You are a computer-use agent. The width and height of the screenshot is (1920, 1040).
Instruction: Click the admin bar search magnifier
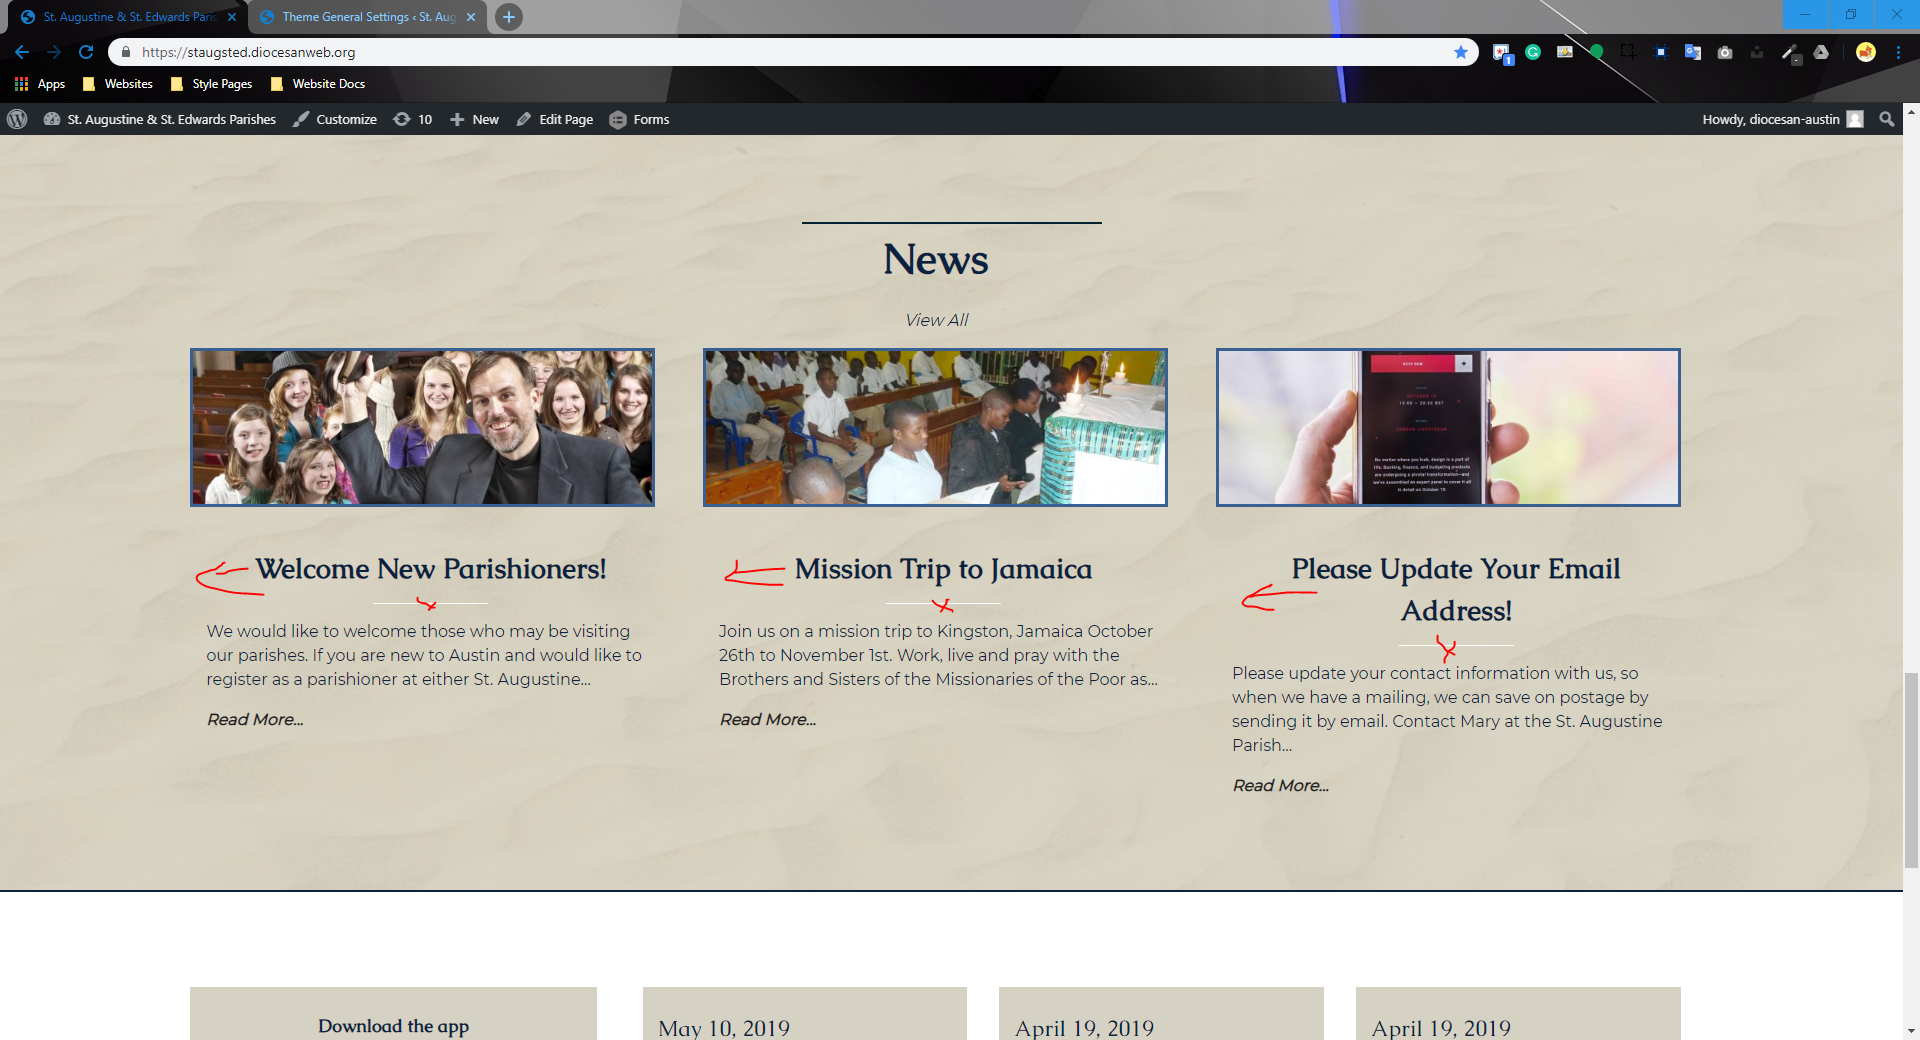[1887, 119]
